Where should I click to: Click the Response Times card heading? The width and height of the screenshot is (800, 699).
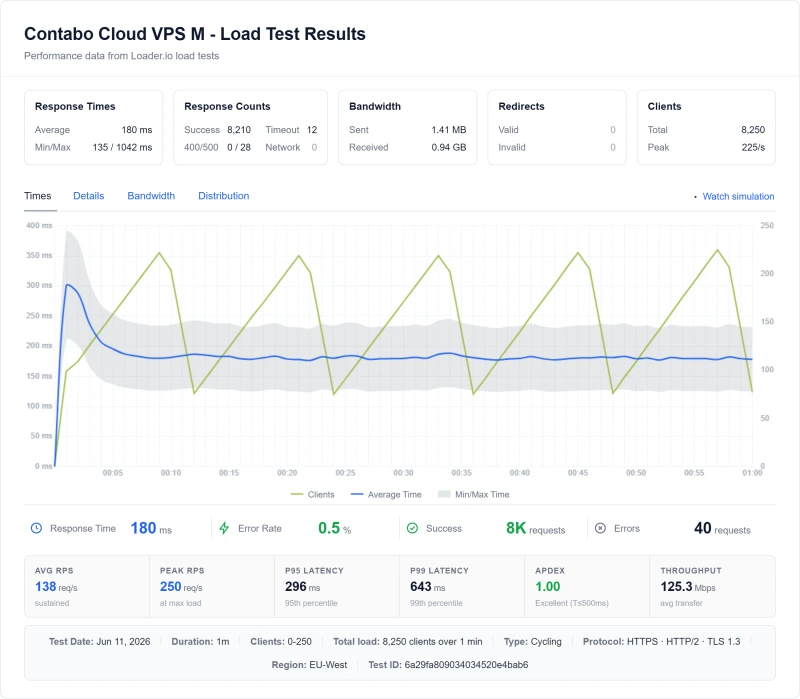click(x=75, y=106)
